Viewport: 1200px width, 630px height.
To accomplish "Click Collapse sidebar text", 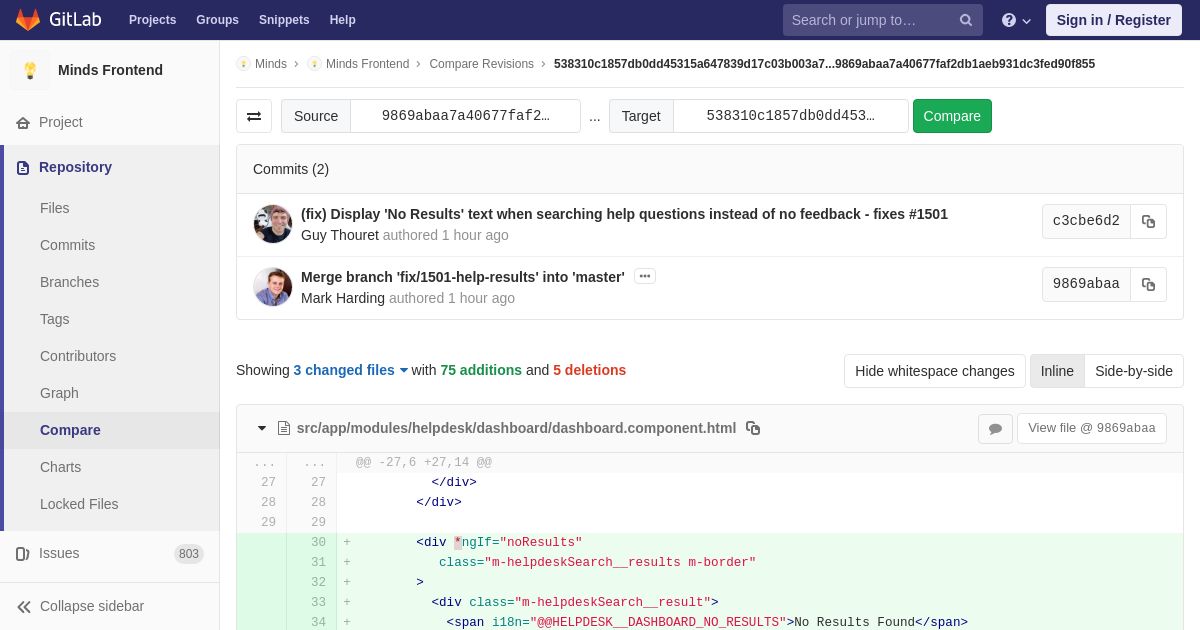I will tap(92, 606).
